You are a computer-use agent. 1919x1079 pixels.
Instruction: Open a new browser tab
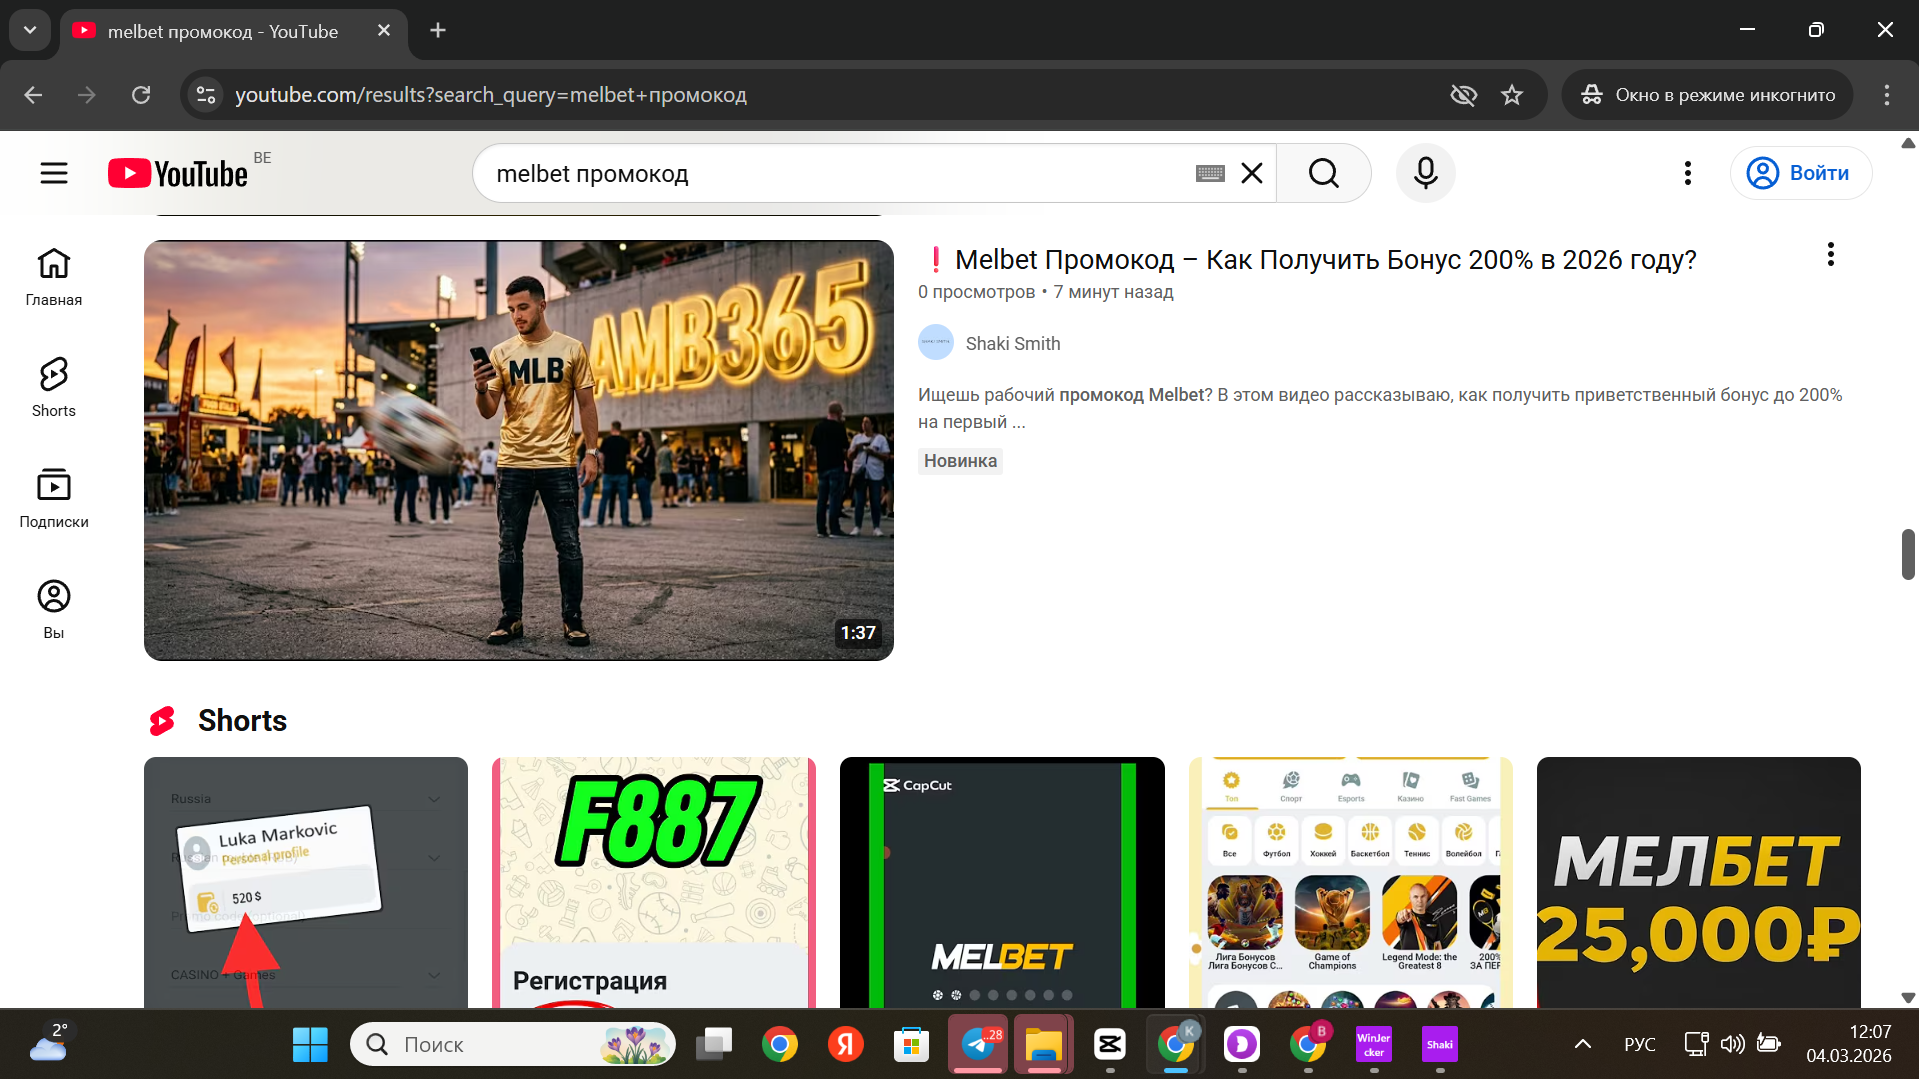coord(438,30)
